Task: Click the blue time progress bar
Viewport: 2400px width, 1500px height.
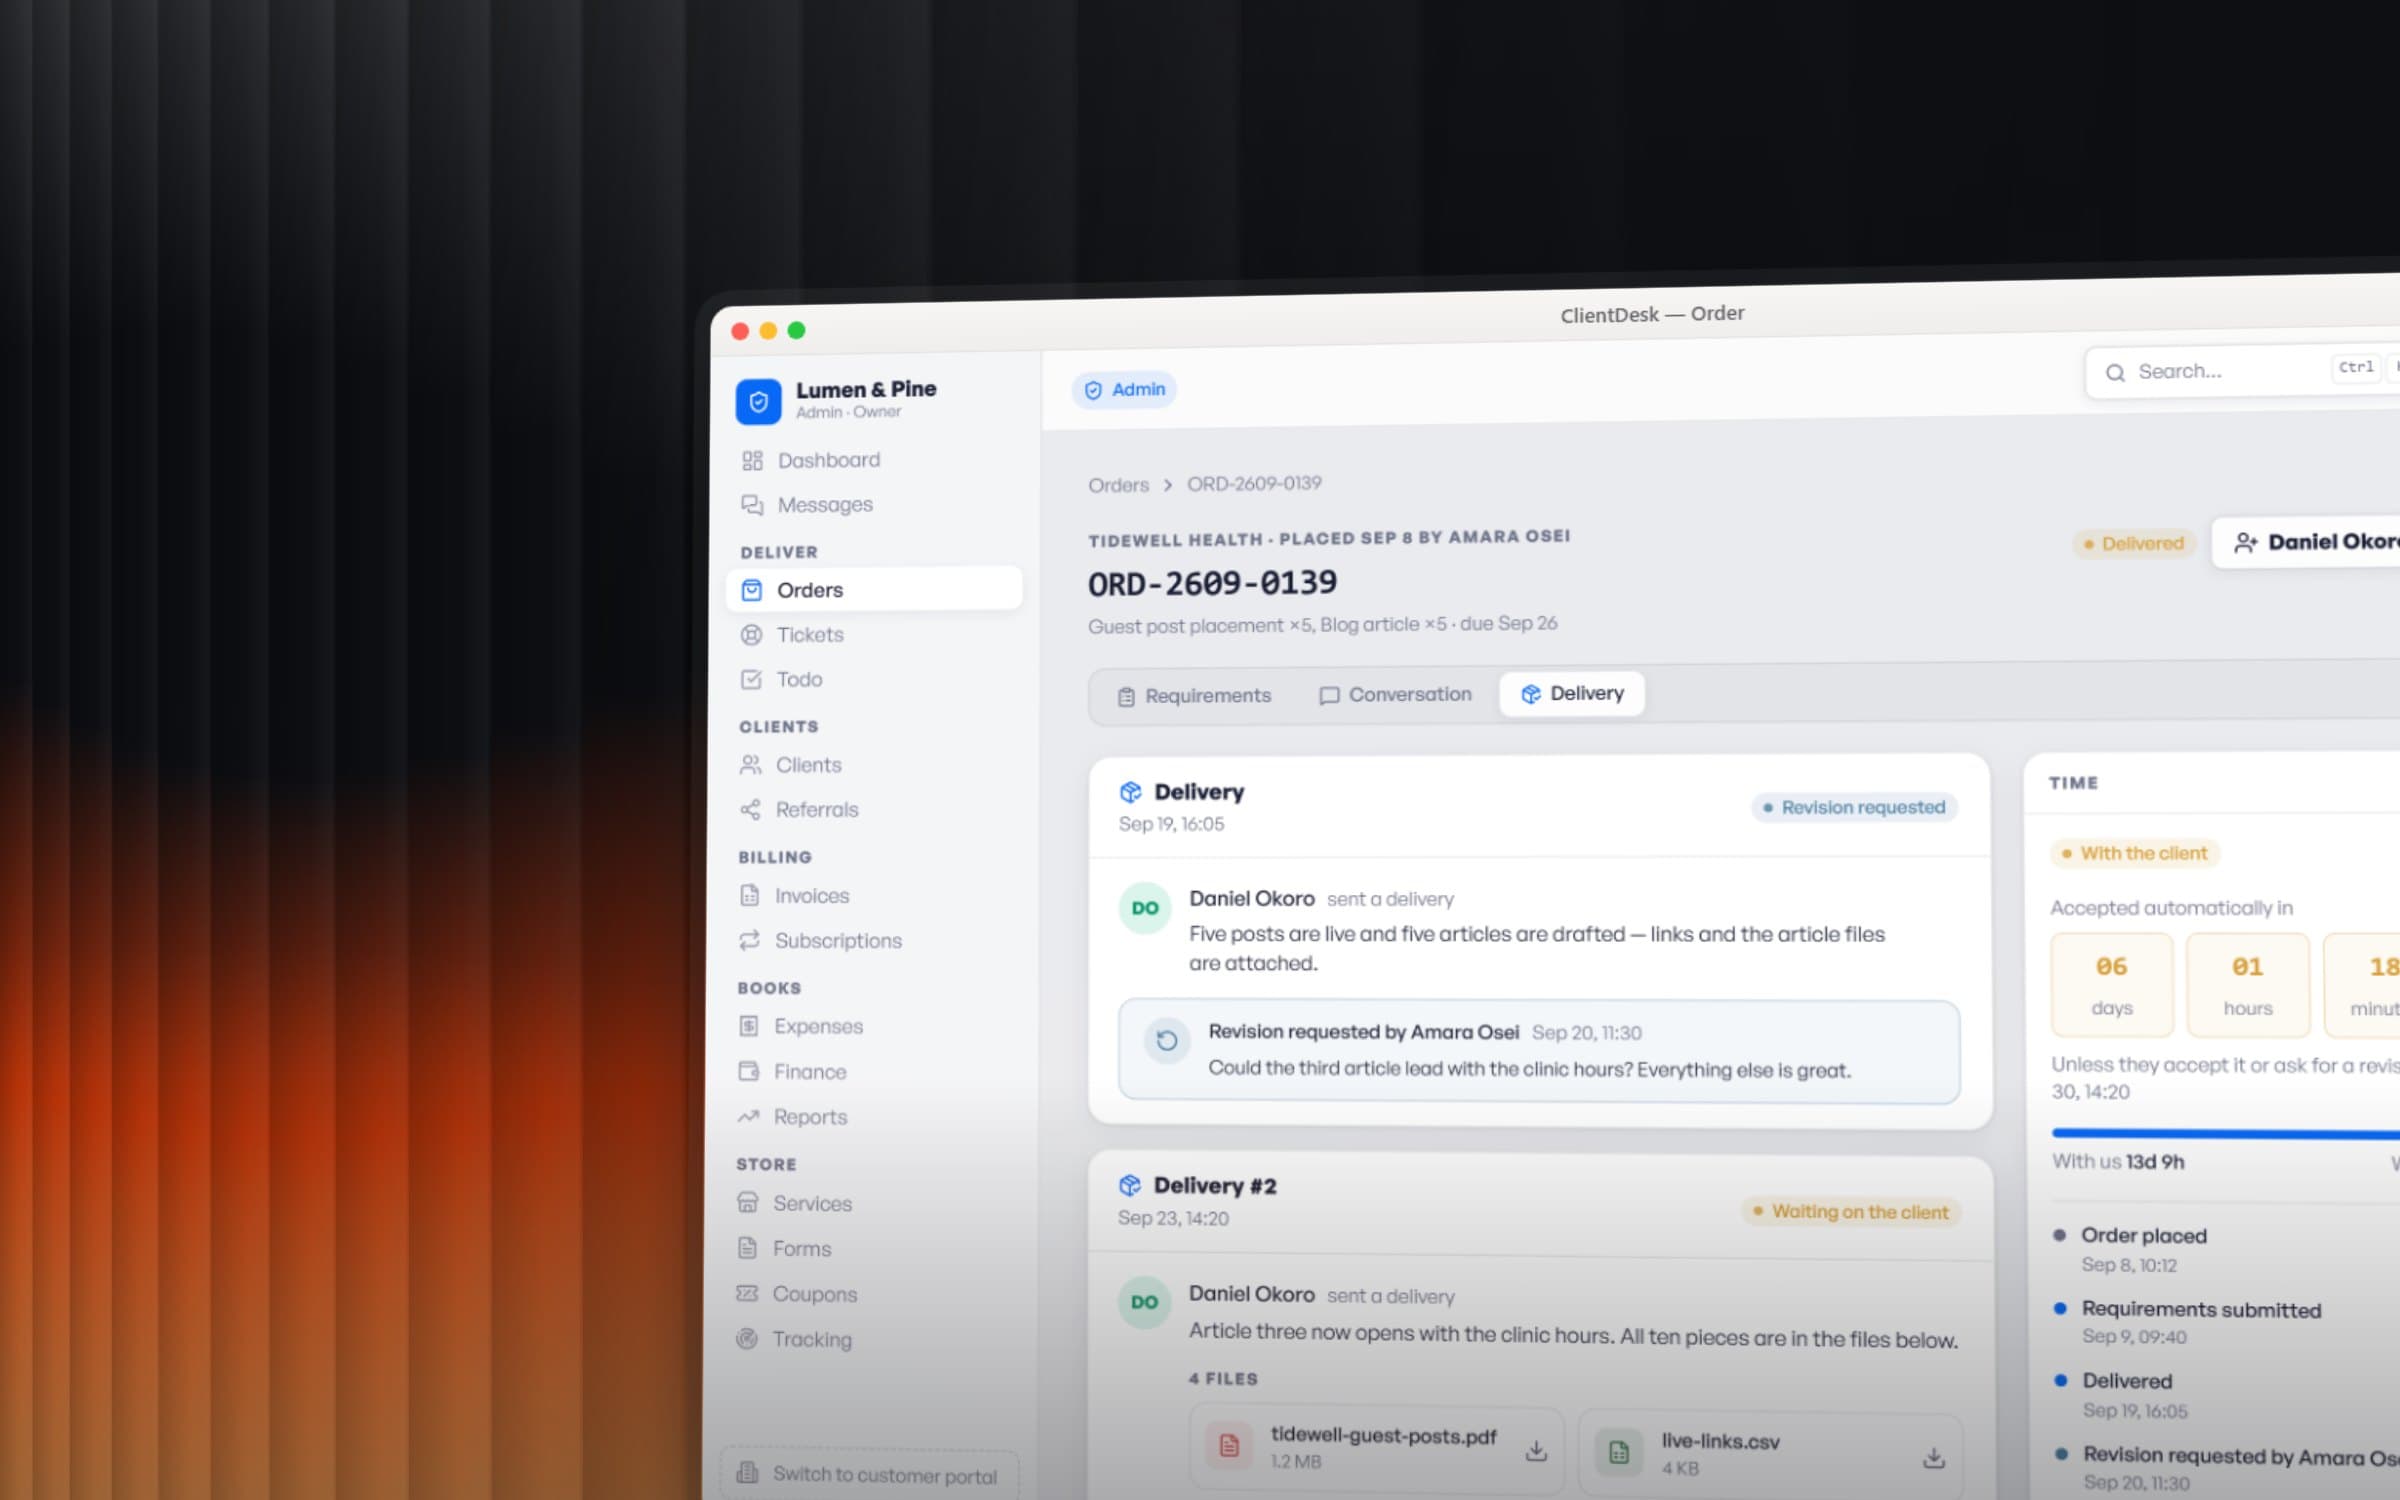Action: pyautogui.click(x=2225, y=1133)
